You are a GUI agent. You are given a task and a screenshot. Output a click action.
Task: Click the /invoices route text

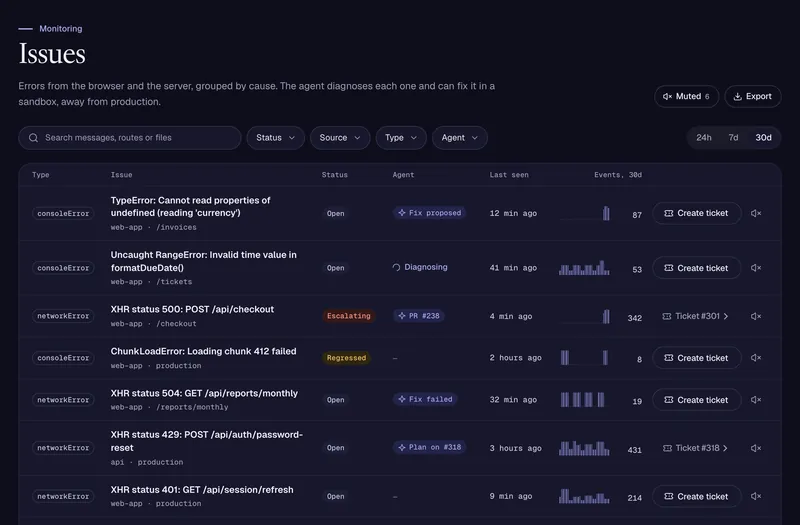click(177, 228)
